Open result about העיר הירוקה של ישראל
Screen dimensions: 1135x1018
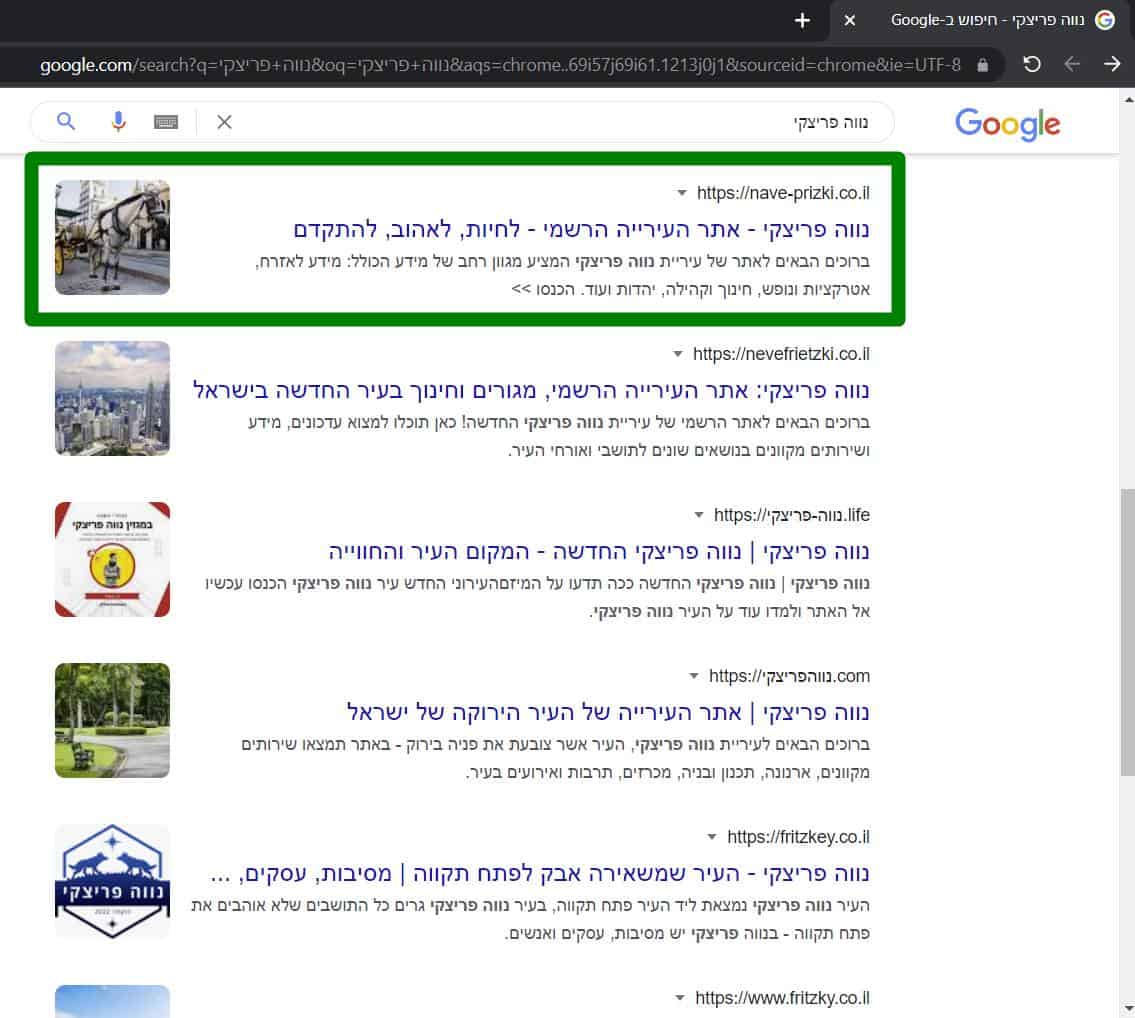point(608,712)
